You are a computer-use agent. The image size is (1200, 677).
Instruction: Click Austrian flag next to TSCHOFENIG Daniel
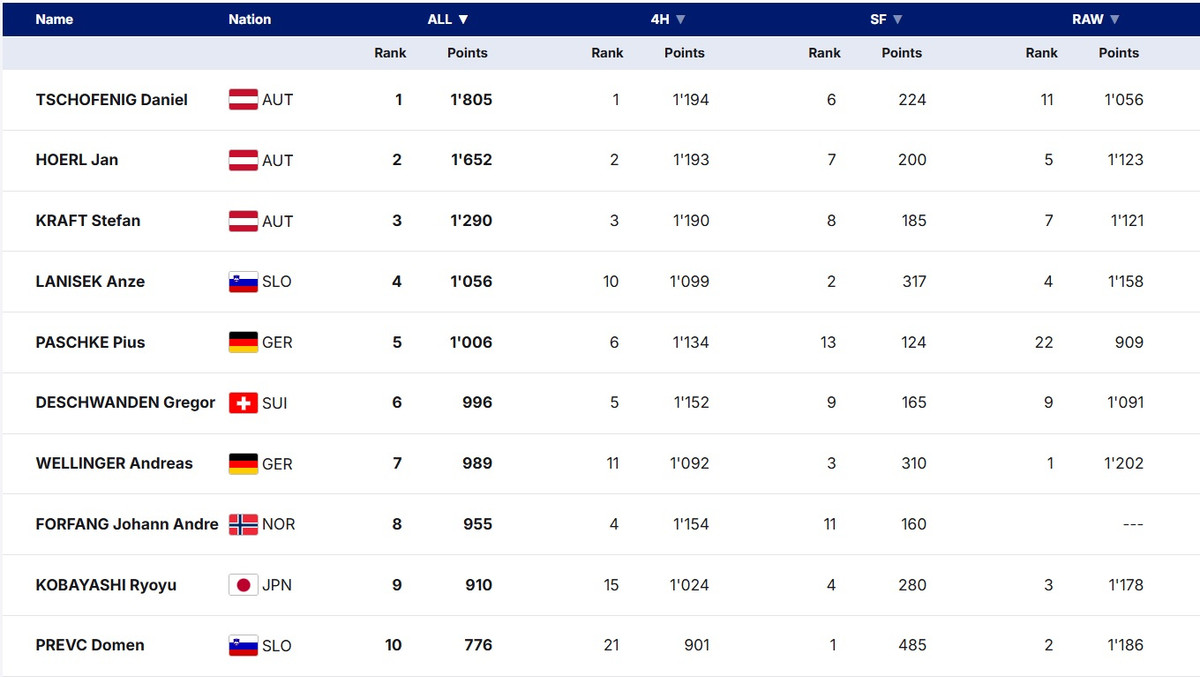click(243, 99)
